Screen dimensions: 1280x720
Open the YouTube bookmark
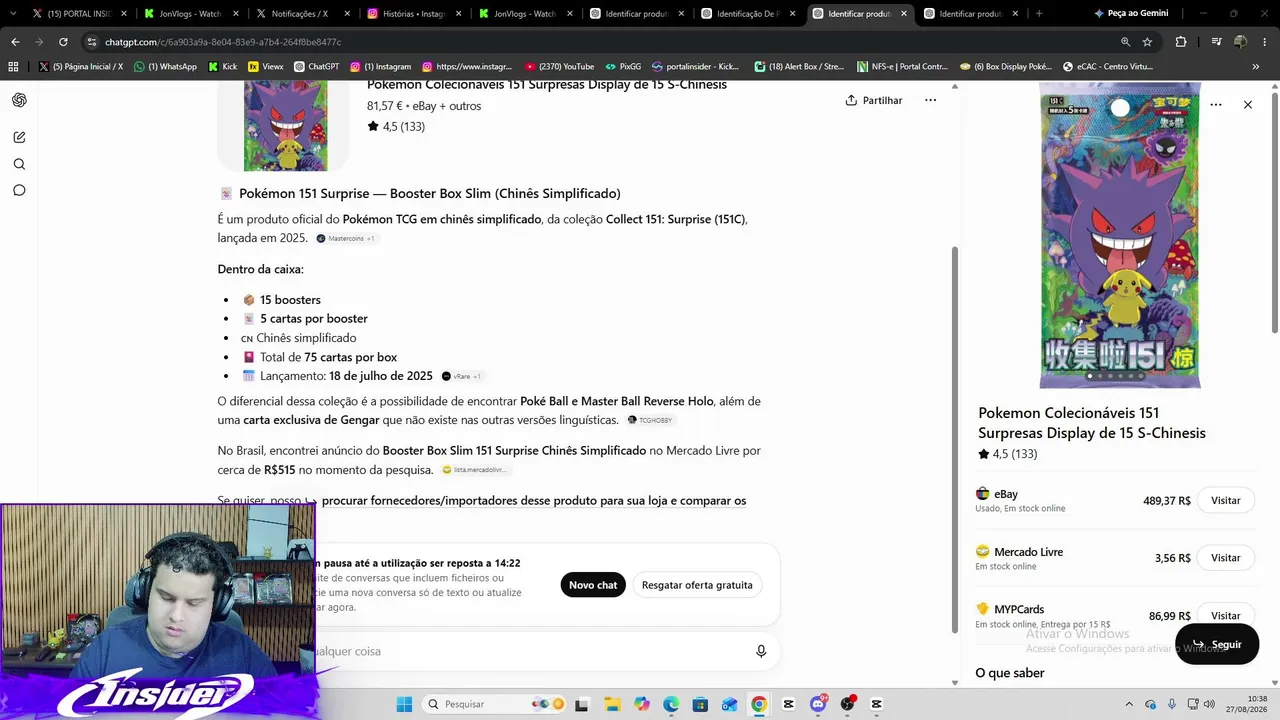click(558, 67)
